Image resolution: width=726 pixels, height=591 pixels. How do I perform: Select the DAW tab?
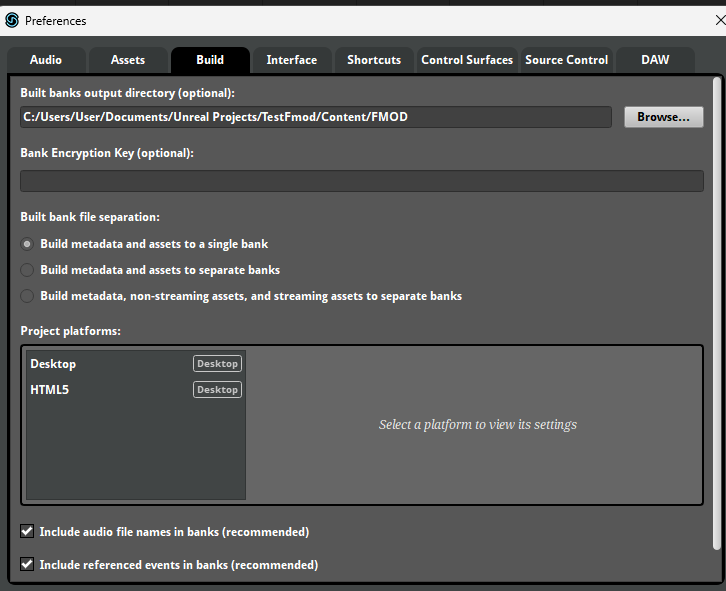655,60
